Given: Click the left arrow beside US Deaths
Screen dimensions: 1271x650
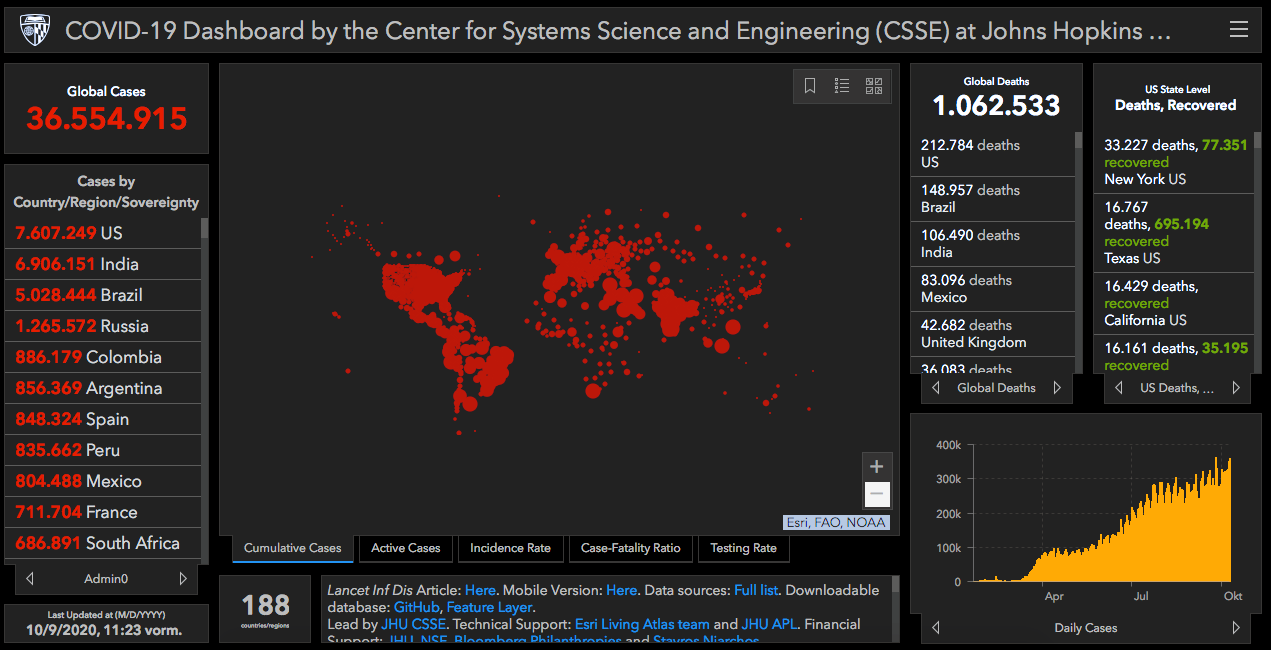Looking at the screenshot, I should pos(1119,388).
